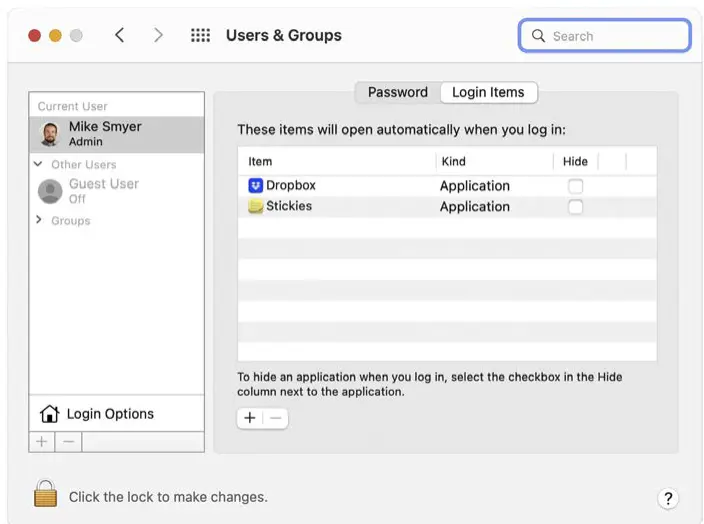Go back with the left arrow
The height and width of the screenshot is (524, 704).
click(x=120, y=35)
